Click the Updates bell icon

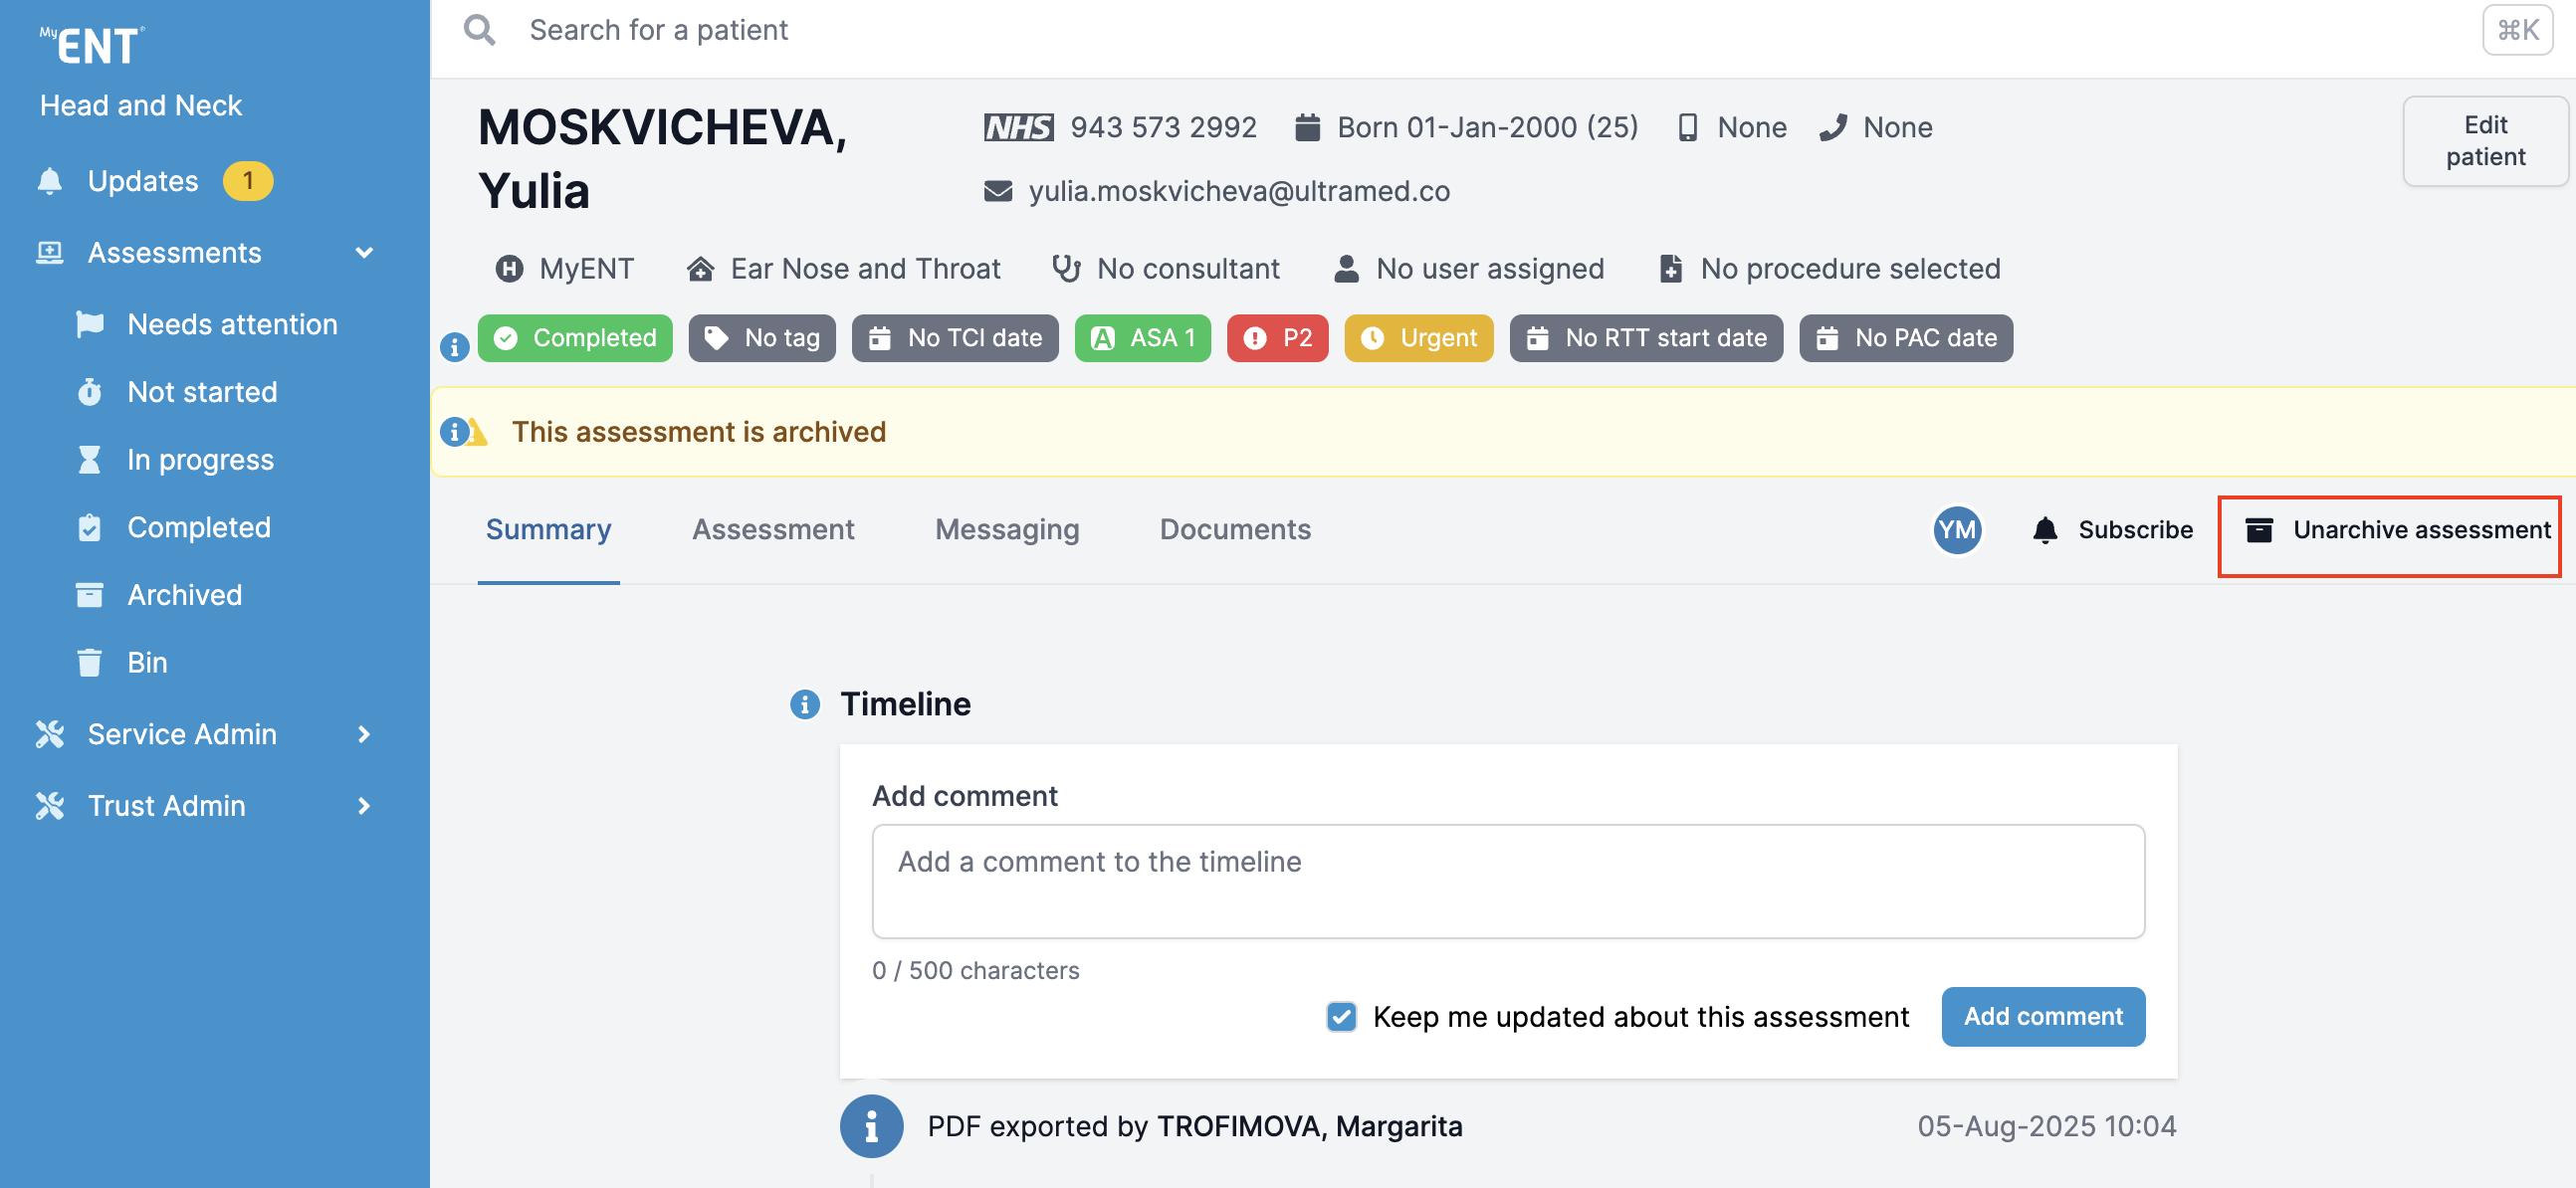pyautogui.click(x=50, y=181)
